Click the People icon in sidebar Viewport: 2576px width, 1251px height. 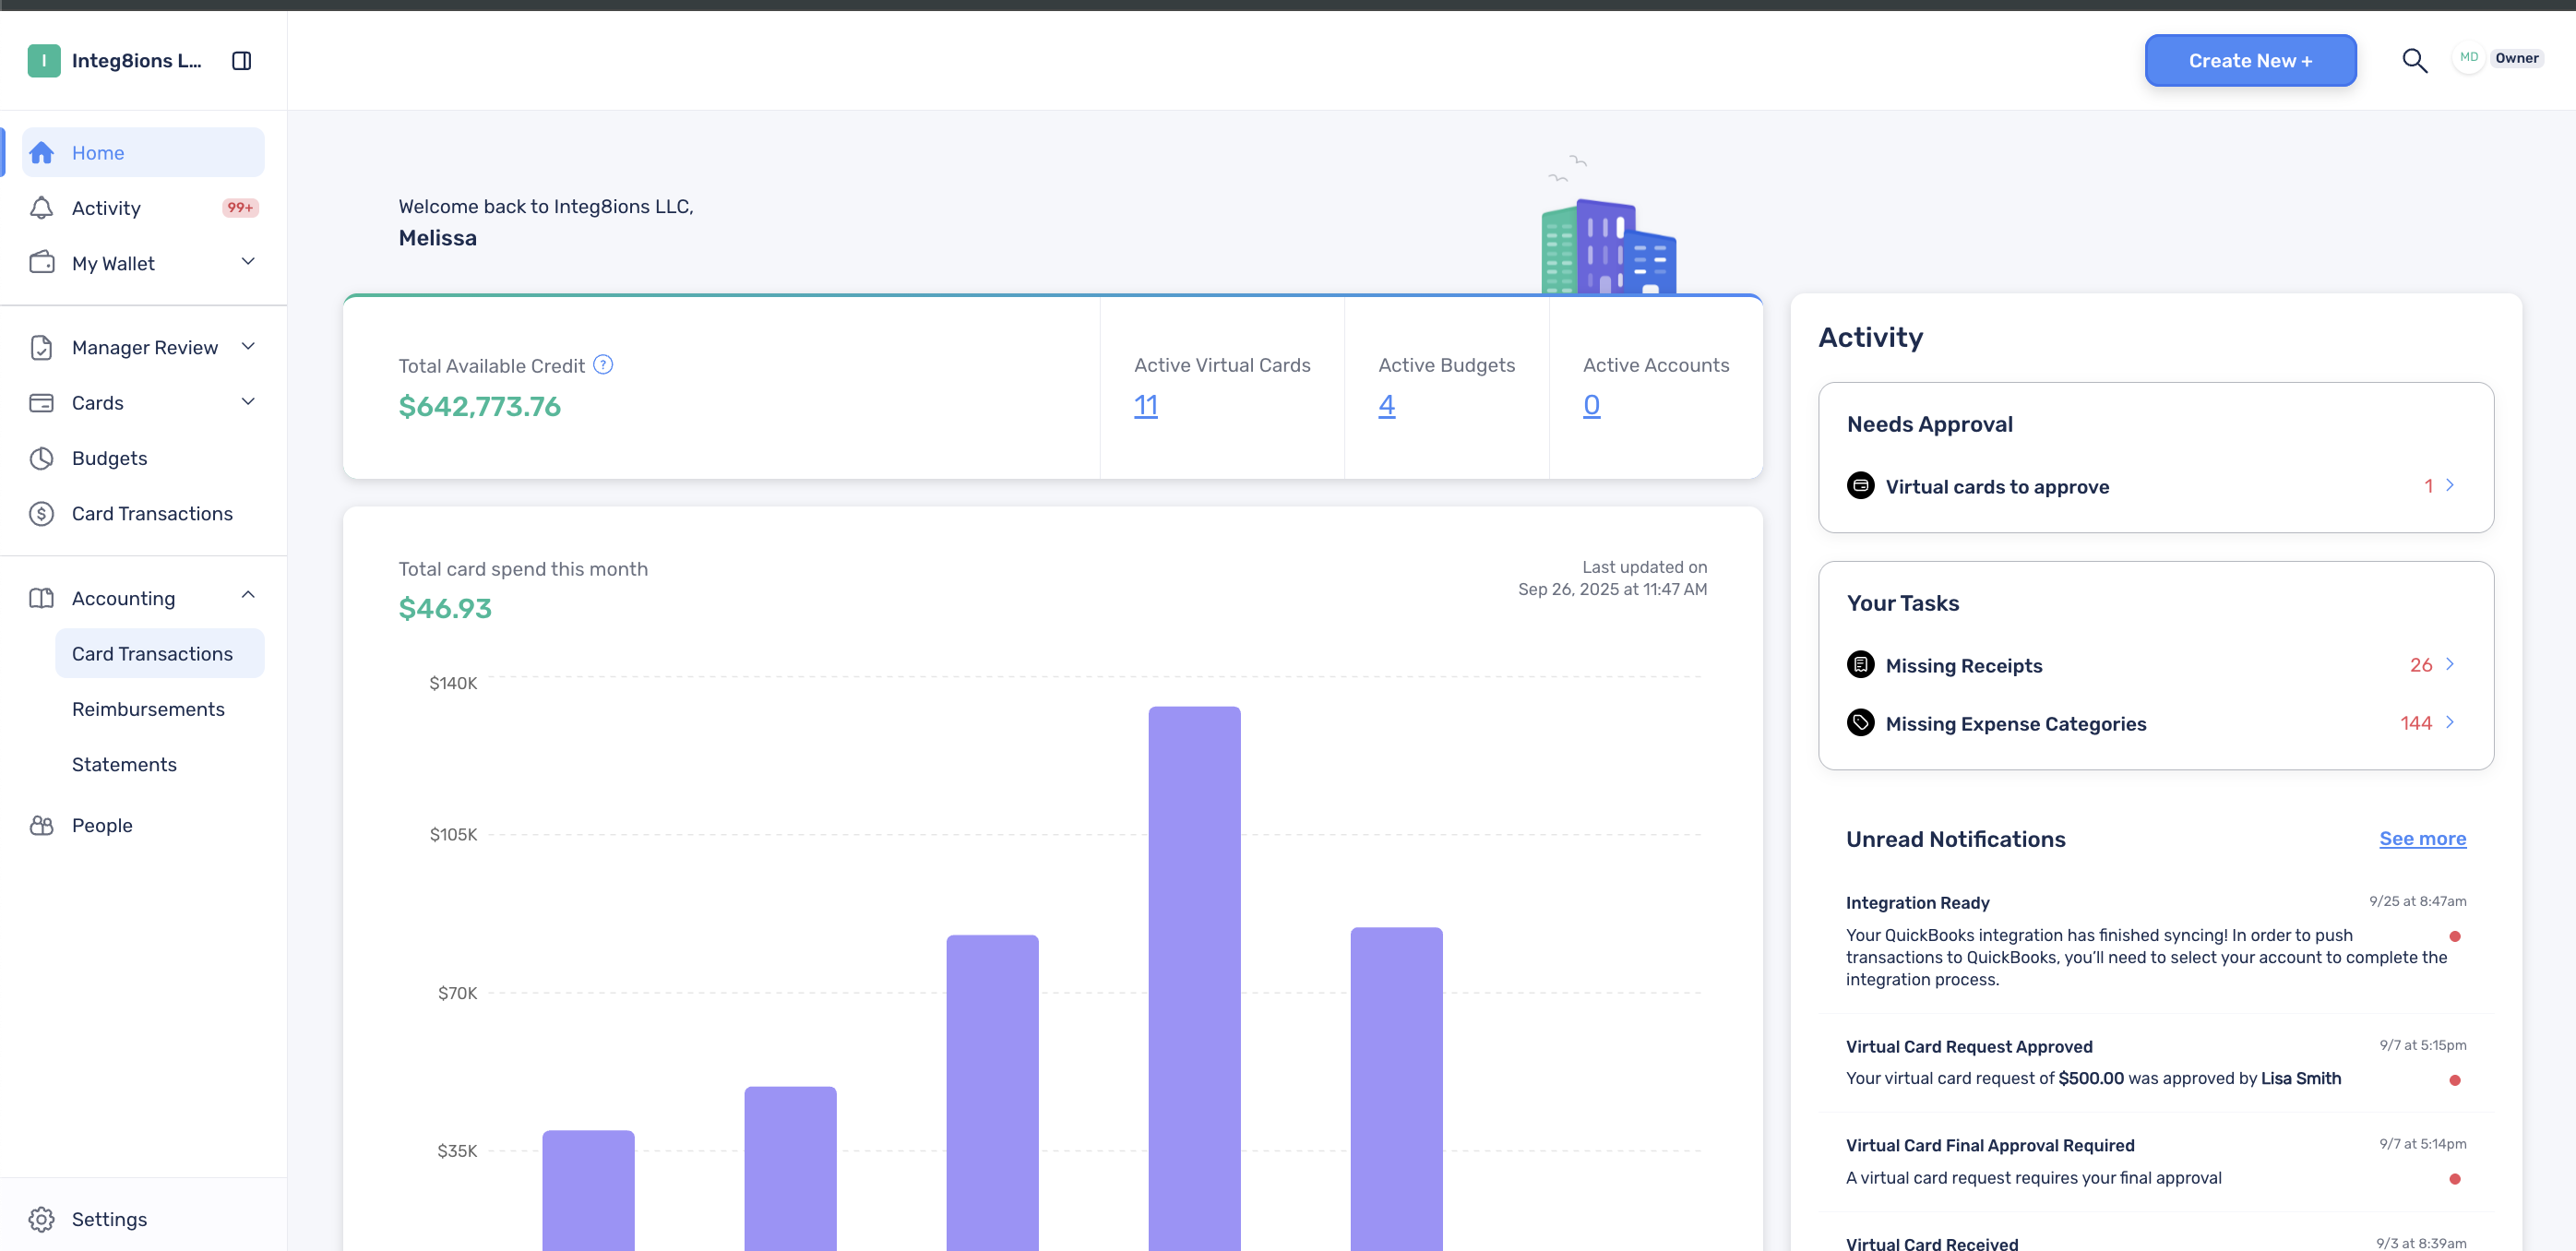[x=42, y=826]
